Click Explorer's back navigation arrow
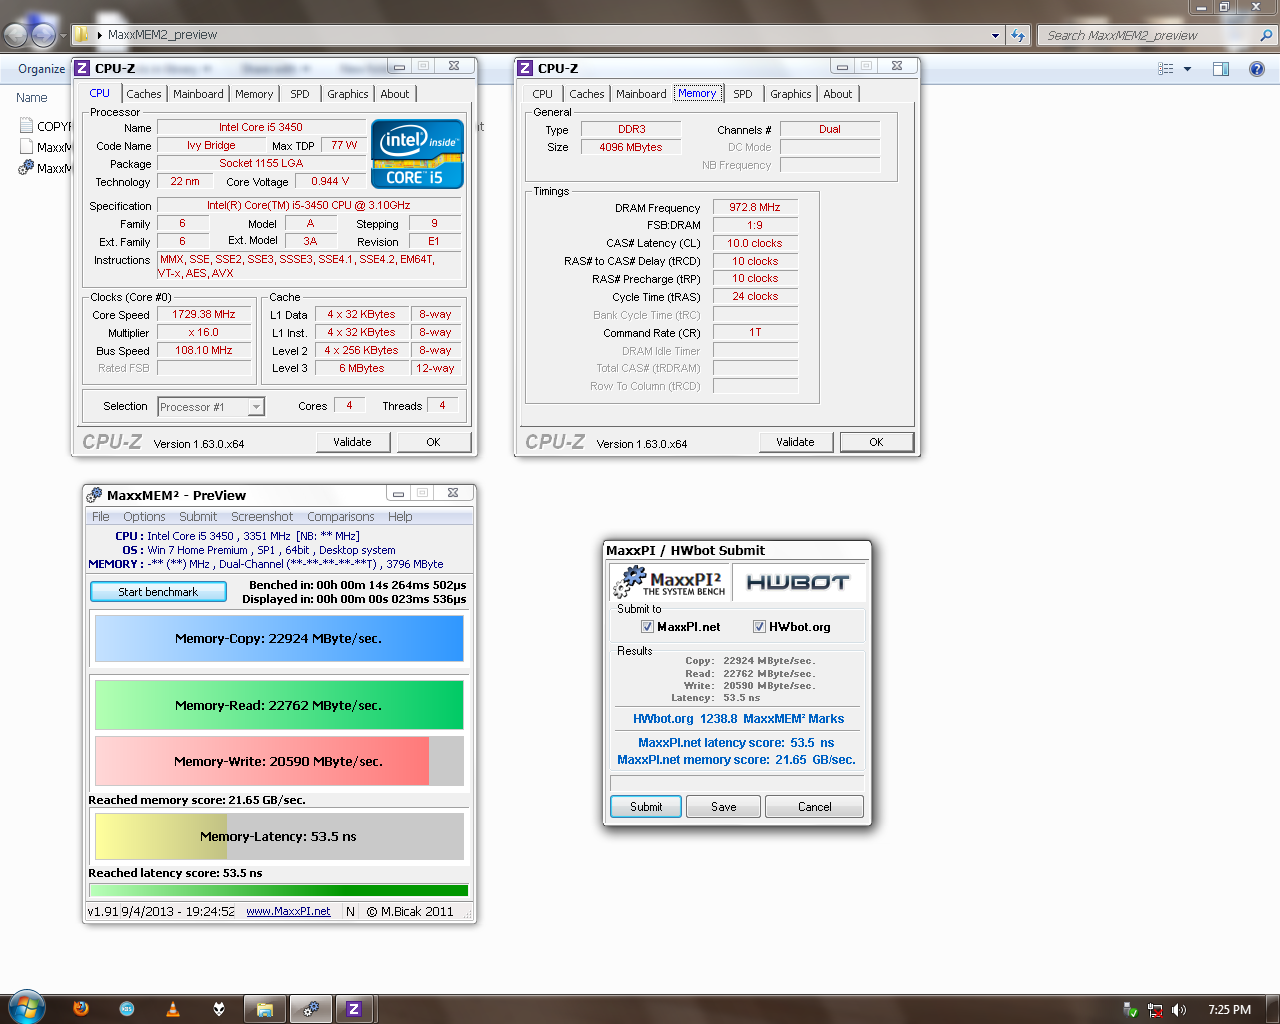This screenshot has height=1024, width=1280. pyautogui.click(x=16, y=35)
